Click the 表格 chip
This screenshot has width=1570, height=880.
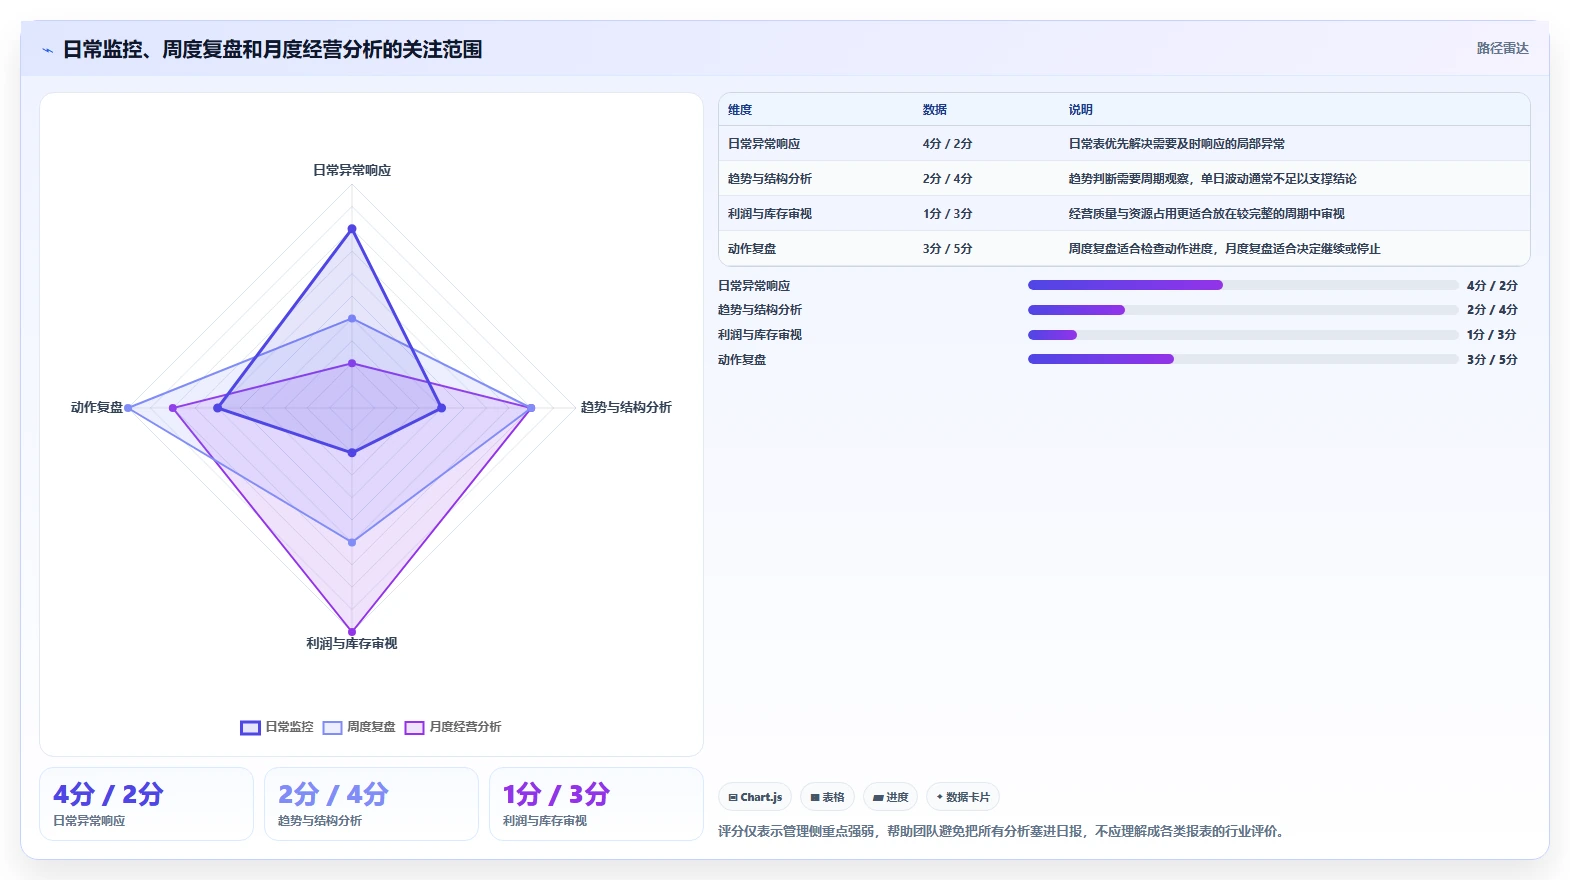coord(827,797)
